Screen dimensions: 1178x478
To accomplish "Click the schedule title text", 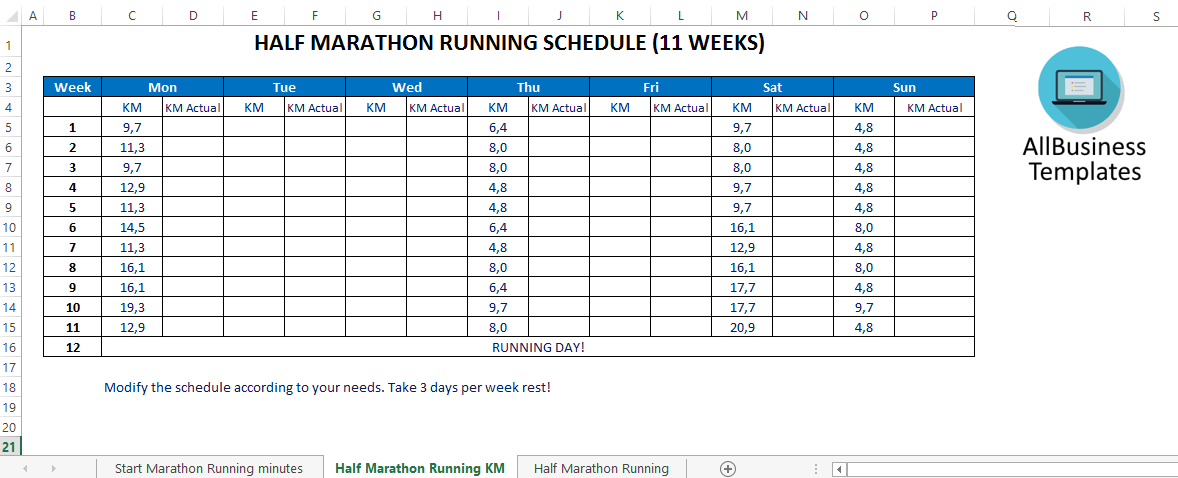I will point(509,43).
